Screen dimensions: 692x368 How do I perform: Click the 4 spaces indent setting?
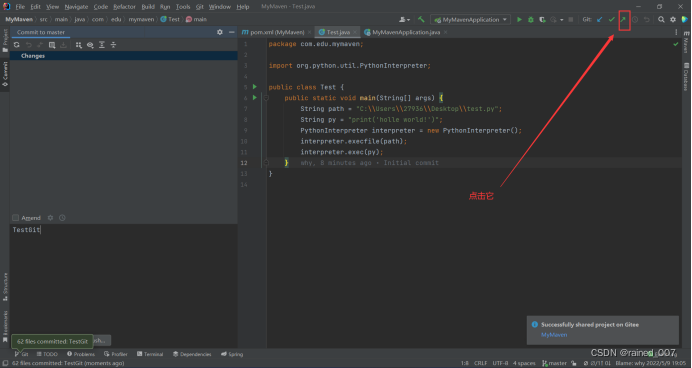click(x=524, y=363)
